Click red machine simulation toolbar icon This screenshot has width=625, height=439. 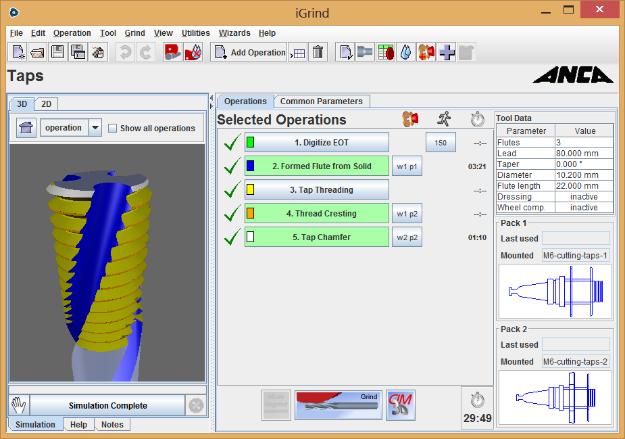(173, 52)
